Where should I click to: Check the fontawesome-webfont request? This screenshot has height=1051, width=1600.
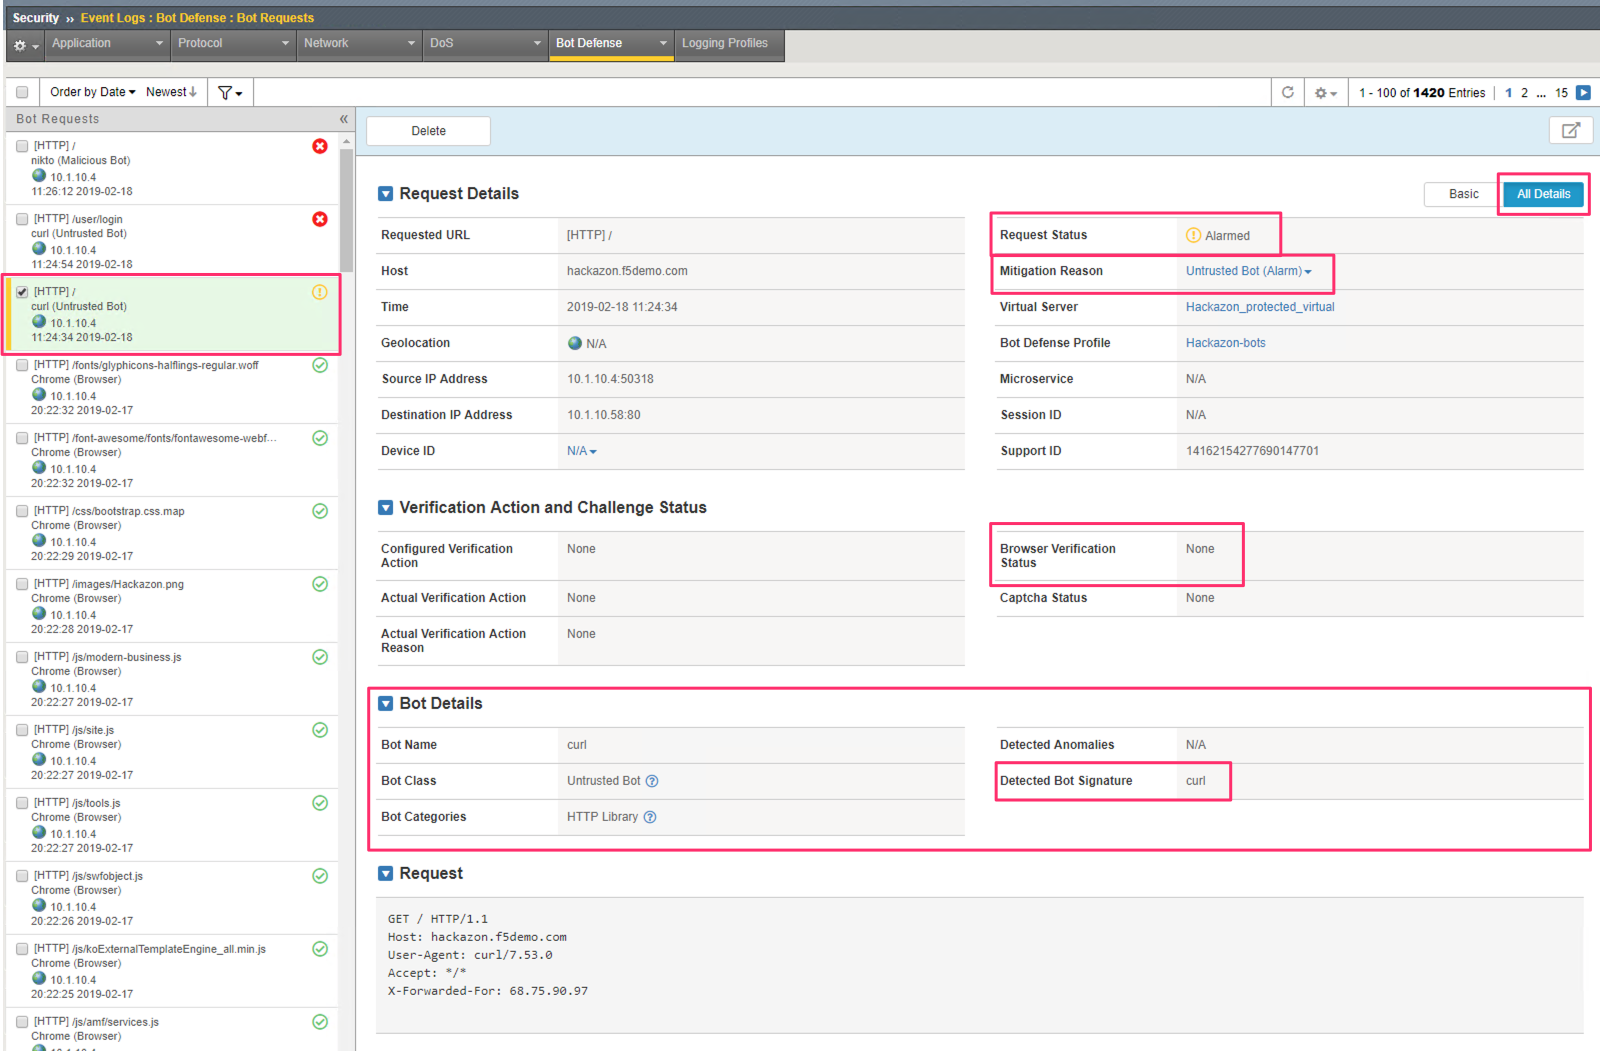coord(22,438)
